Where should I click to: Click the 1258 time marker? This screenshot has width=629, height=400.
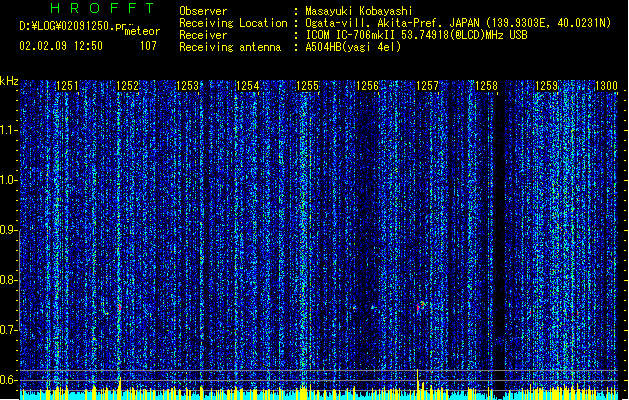tap(487, 86)
